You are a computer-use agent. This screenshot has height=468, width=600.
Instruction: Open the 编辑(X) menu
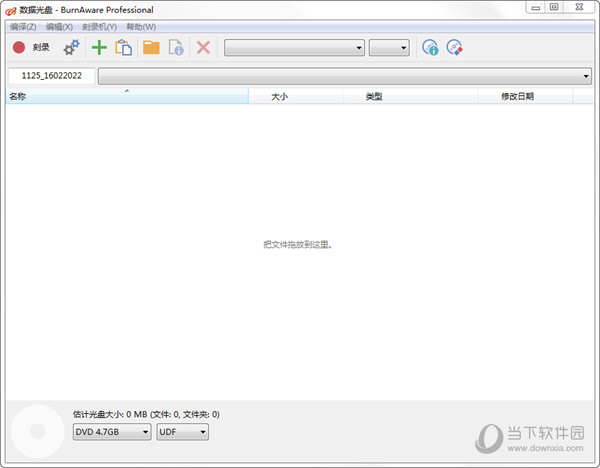pos(59,27)
